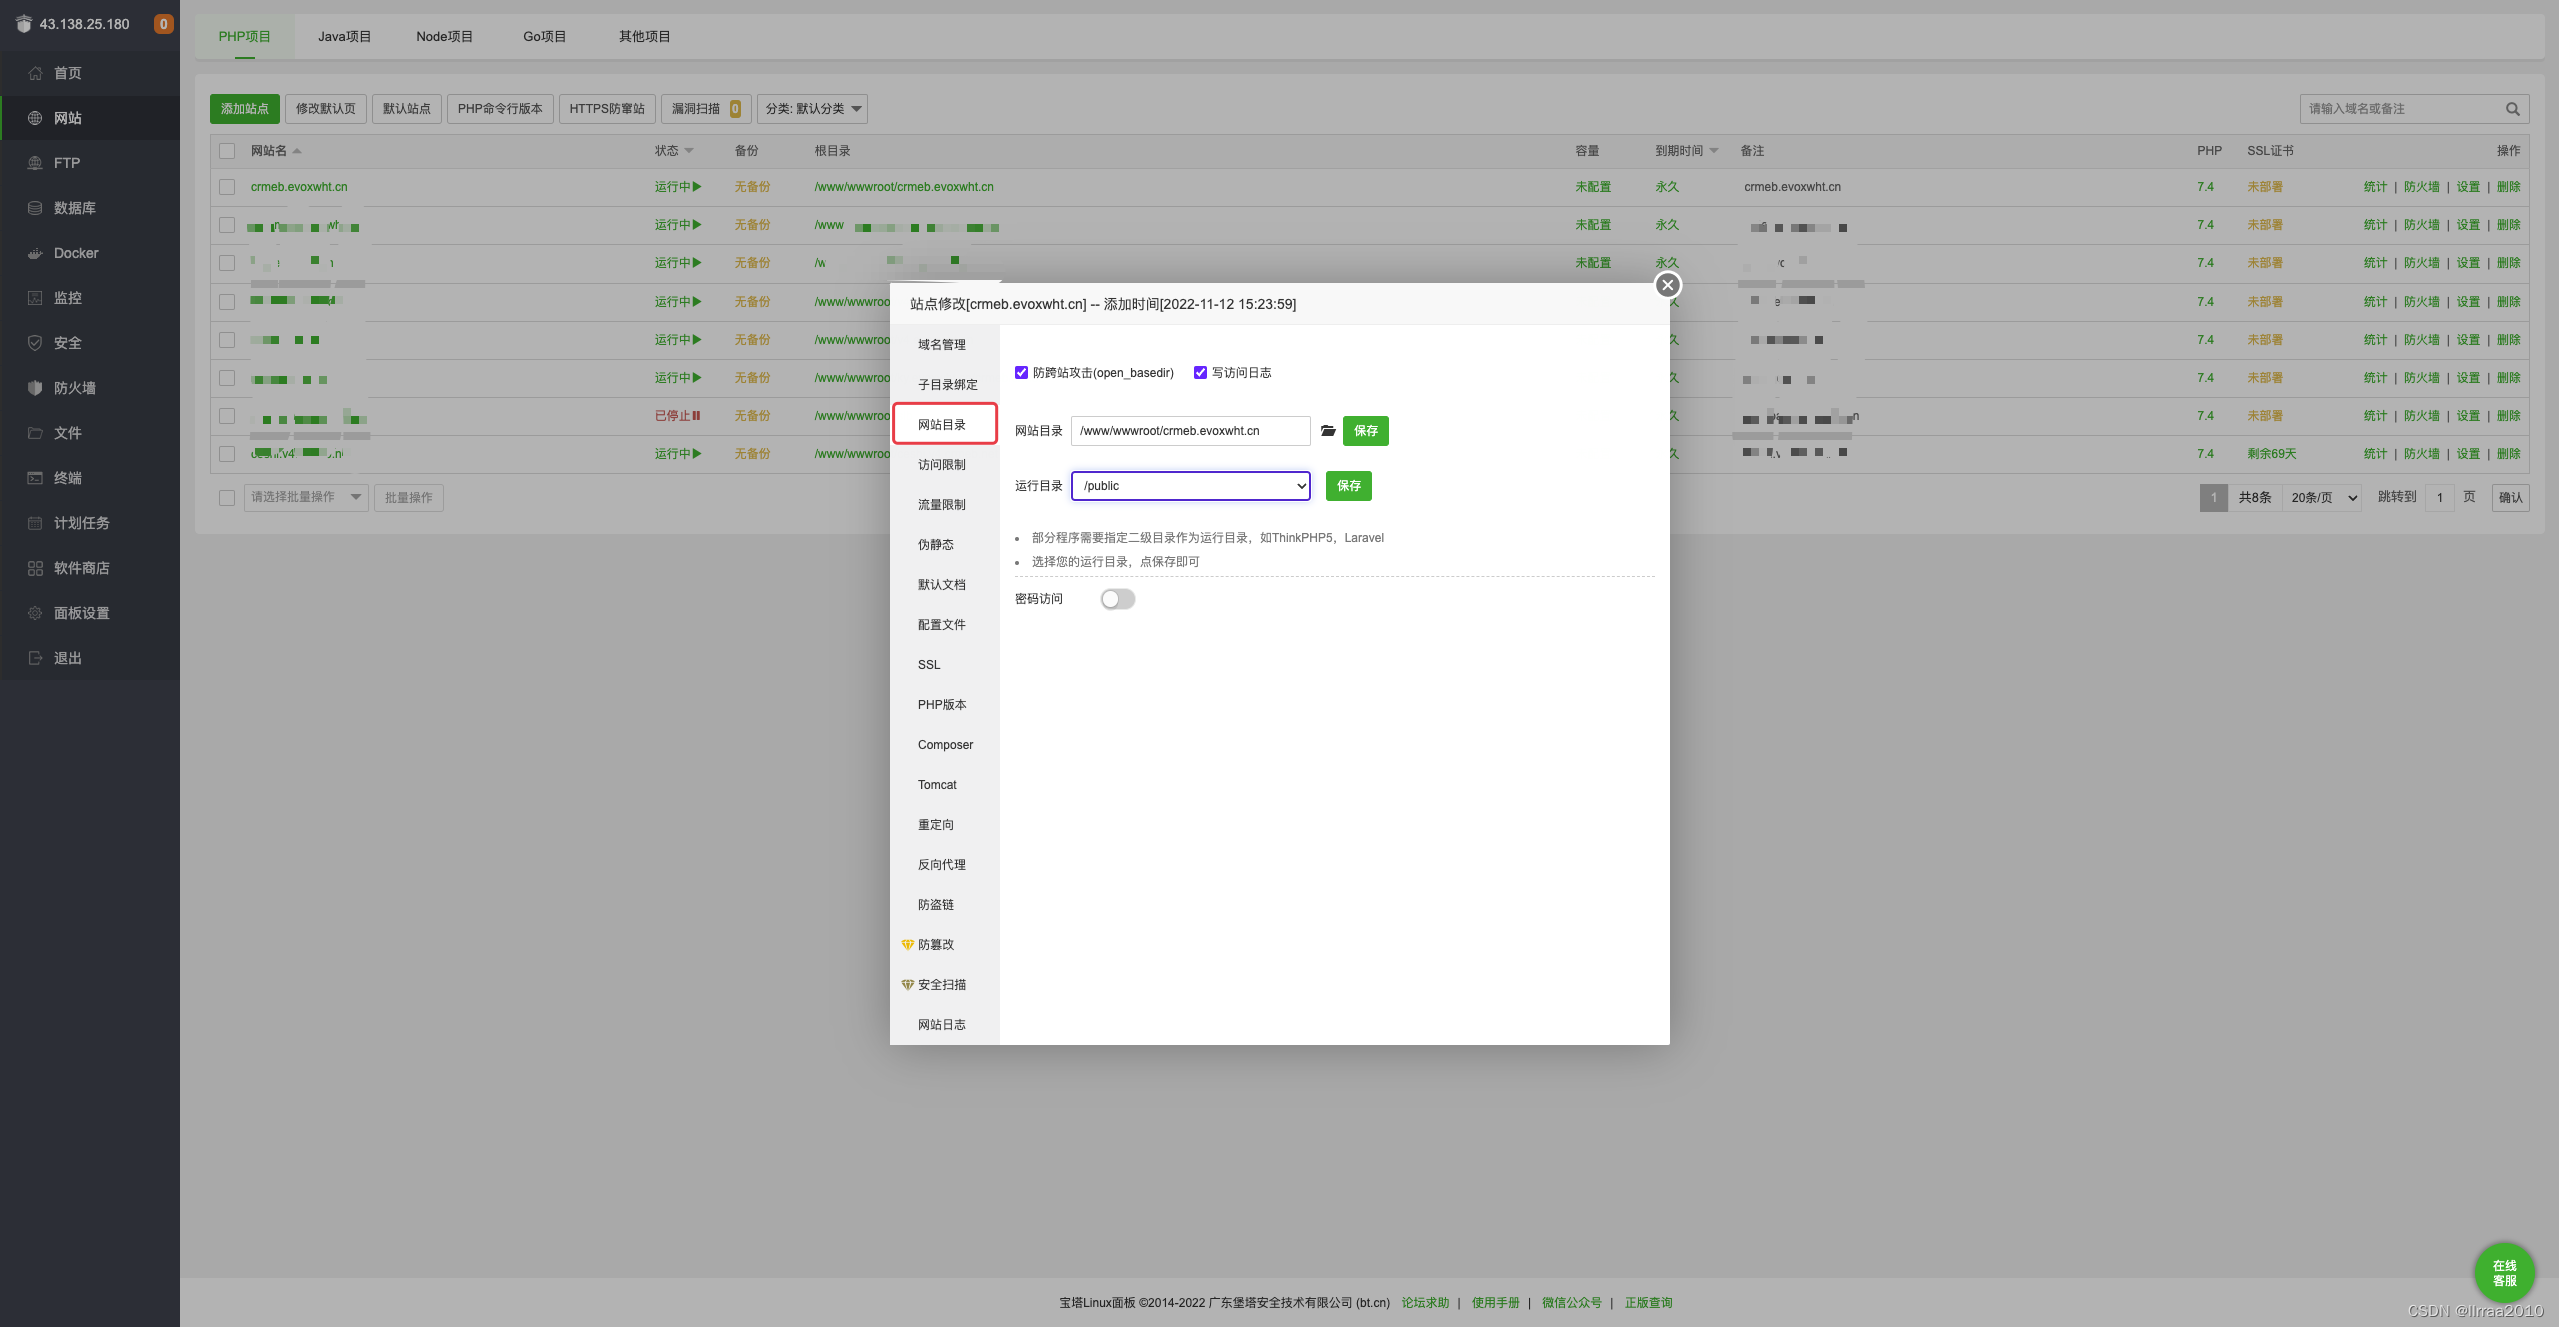Select 伪静态 in the dialog menu

coord(944,545)
